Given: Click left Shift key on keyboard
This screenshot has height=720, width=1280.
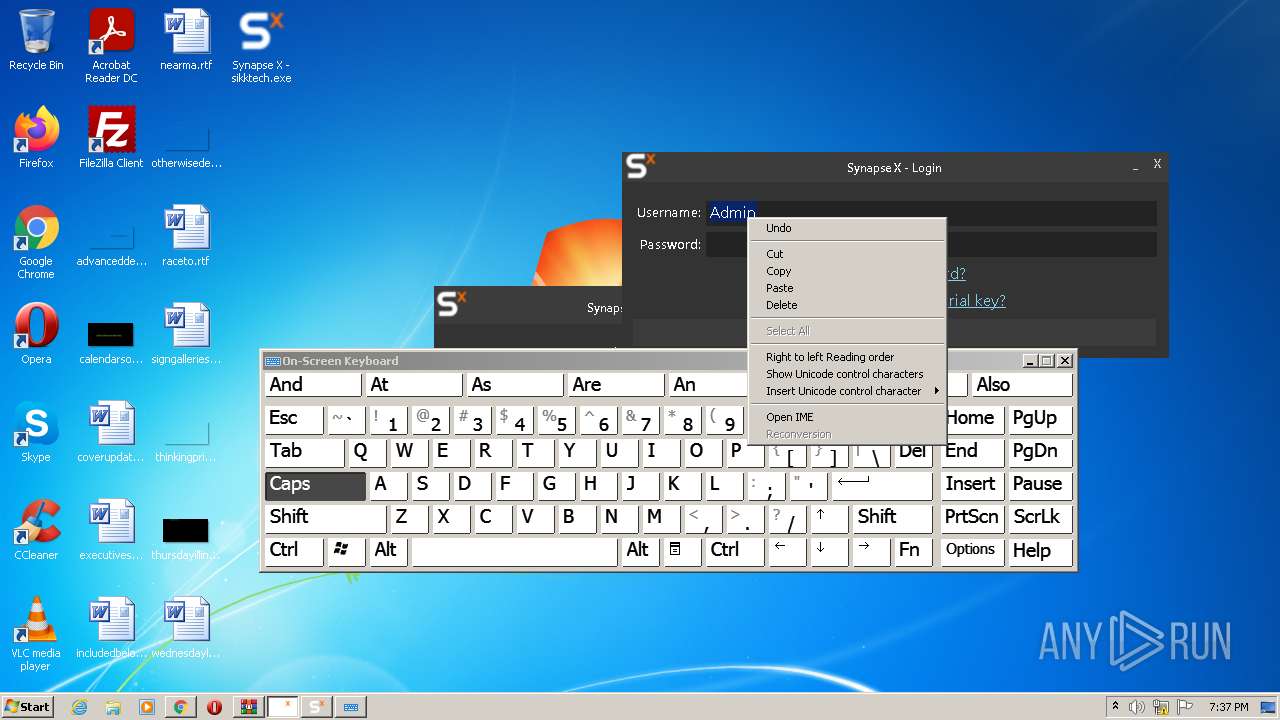Looking at the screenshot, I should (325, 518).
